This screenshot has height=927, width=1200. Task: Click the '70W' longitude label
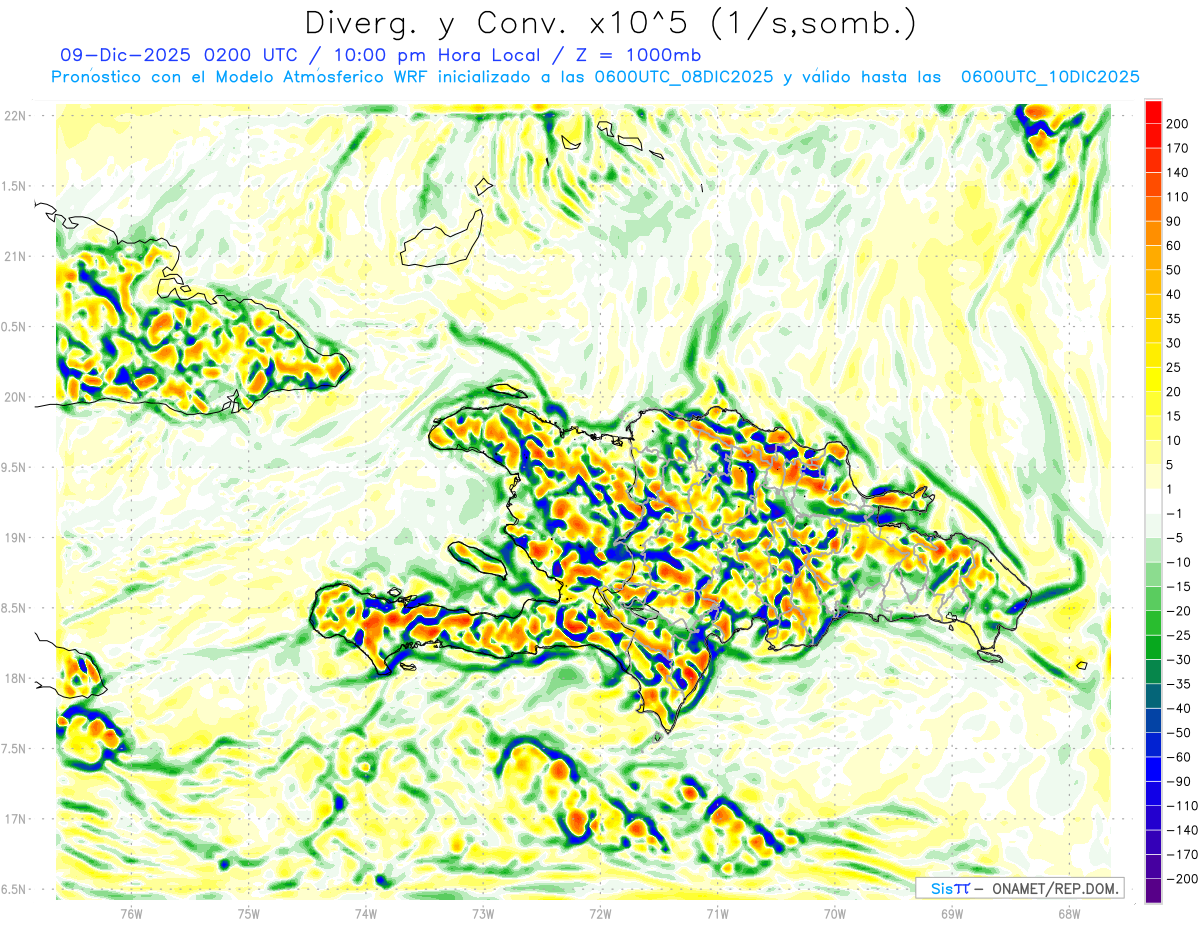click(x=835, y=913)
